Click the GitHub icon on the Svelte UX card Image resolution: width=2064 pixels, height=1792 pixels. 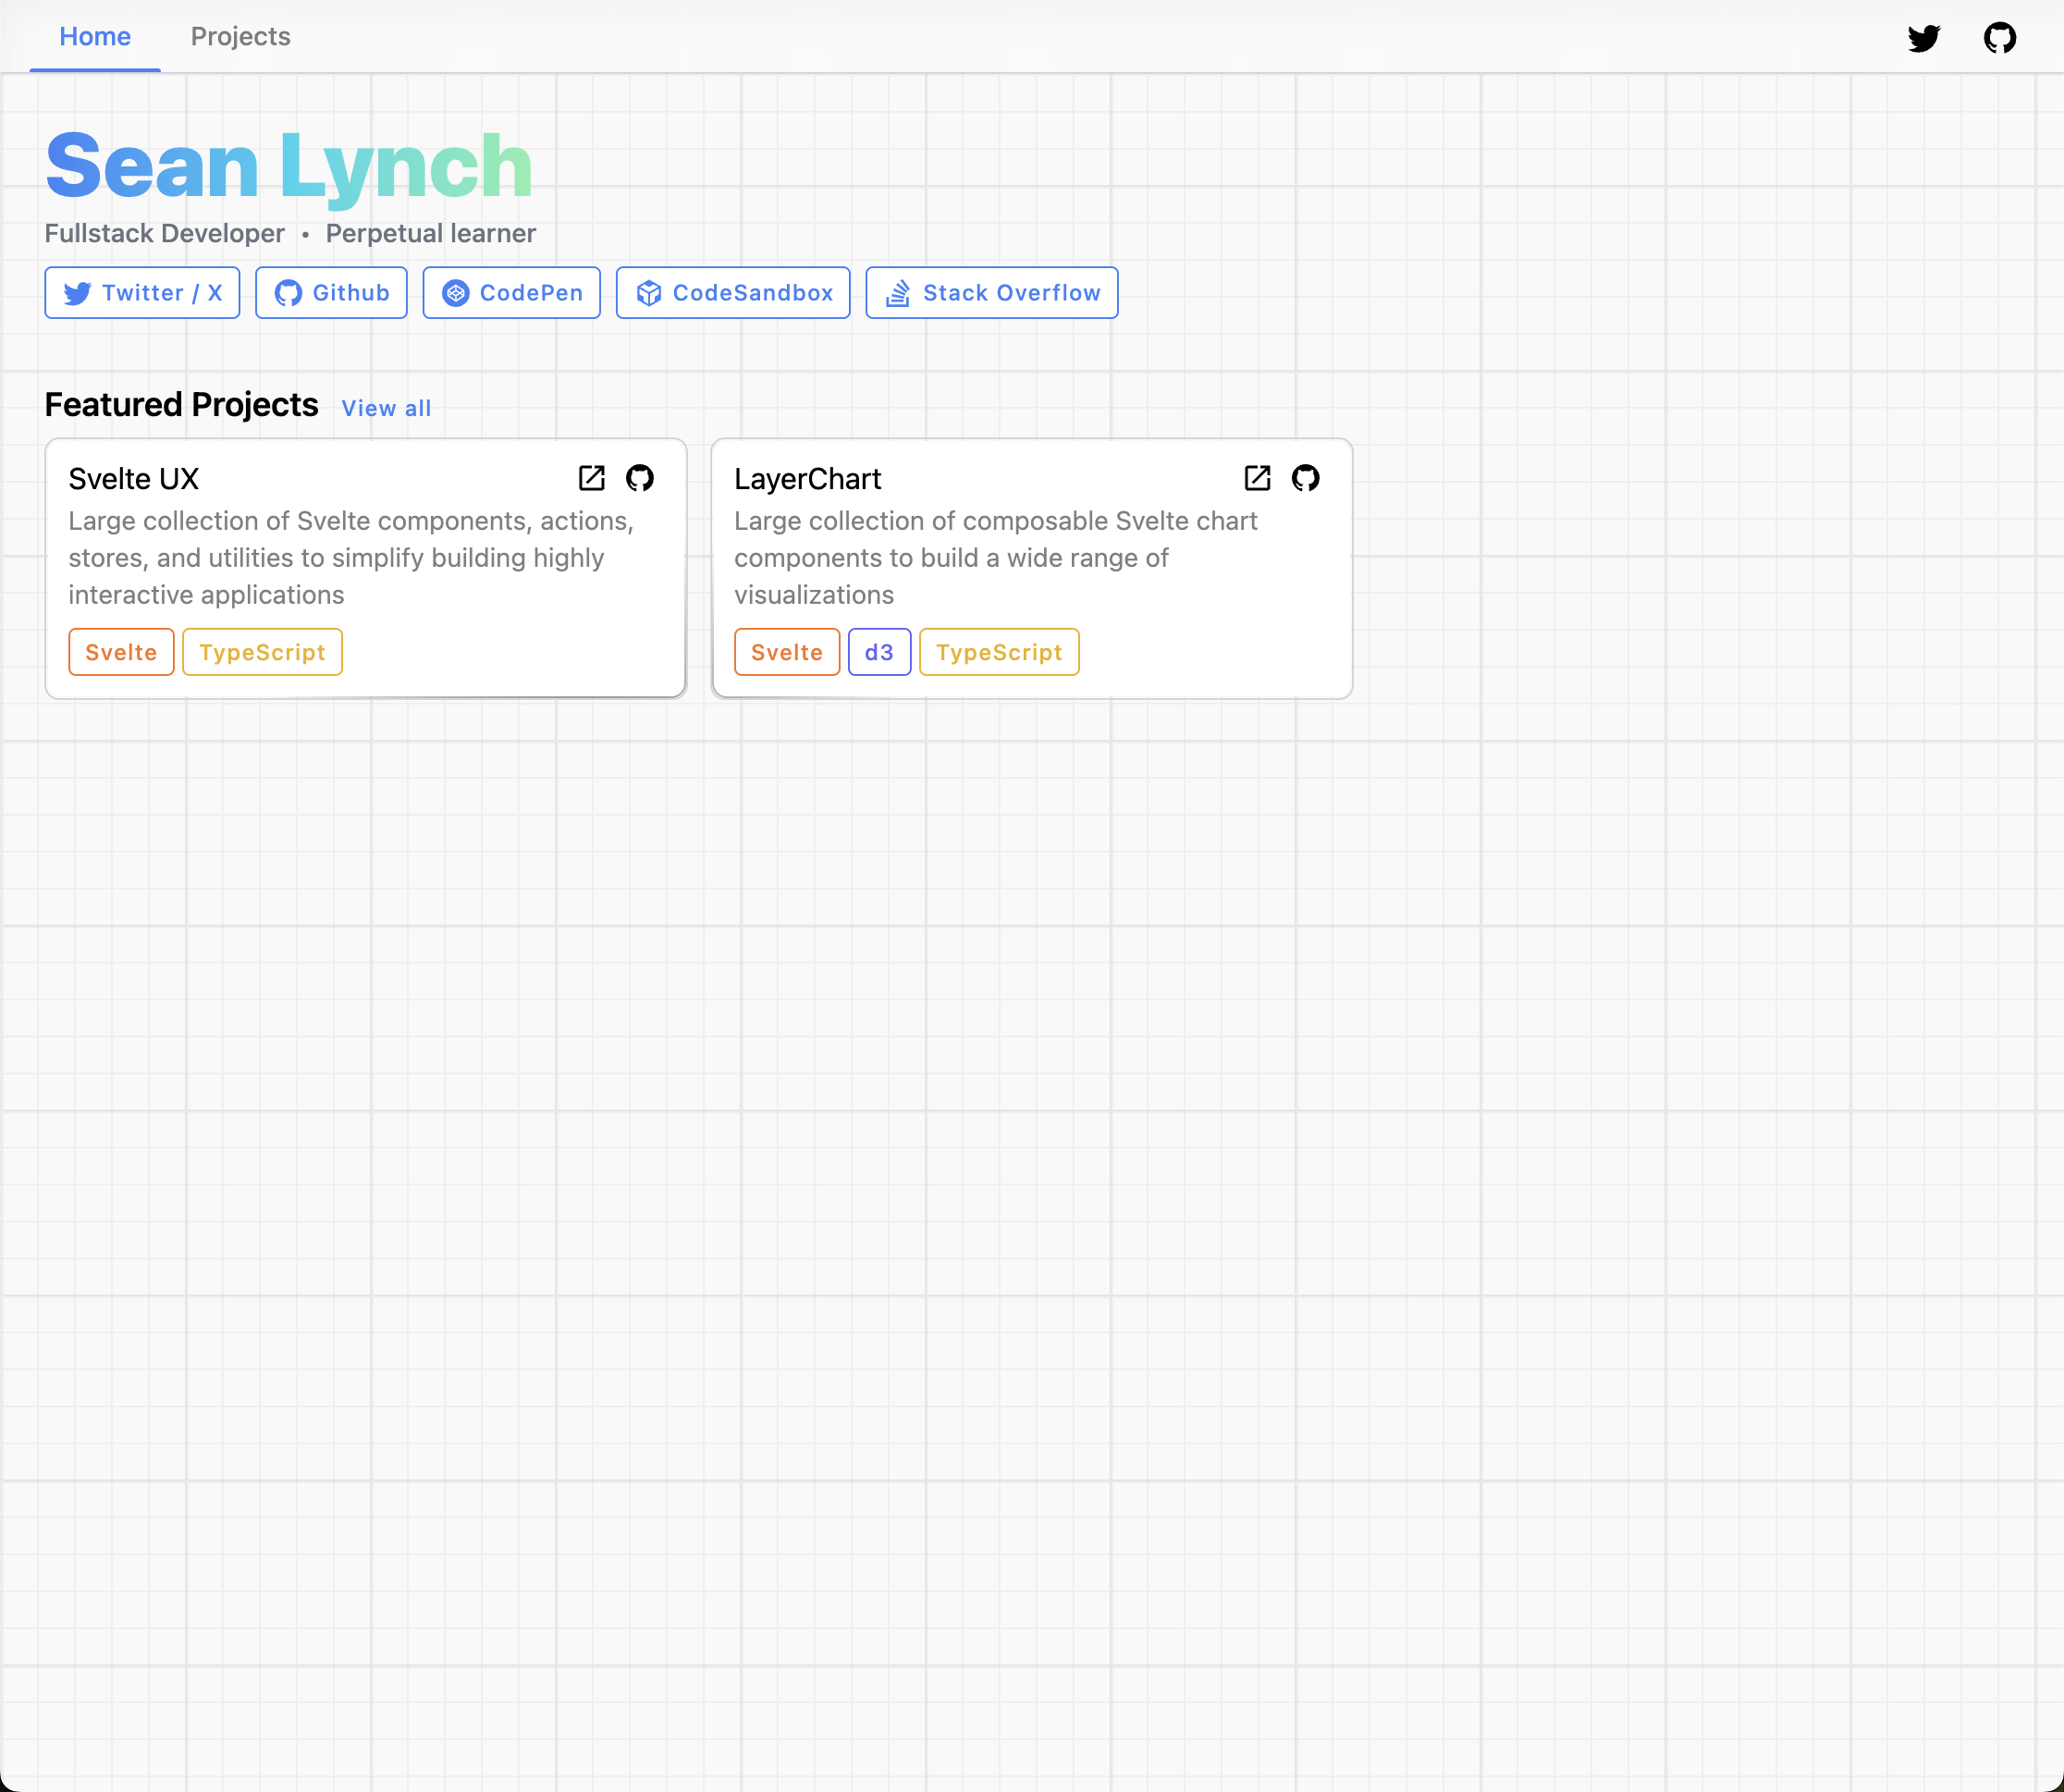pos(640,478)
